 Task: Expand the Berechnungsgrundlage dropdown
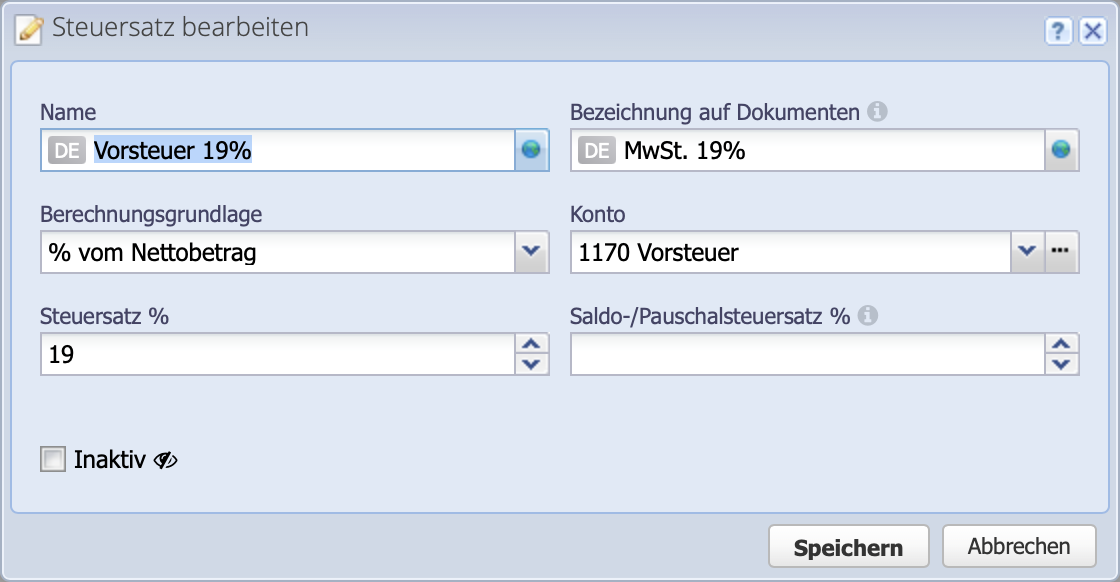532,252
